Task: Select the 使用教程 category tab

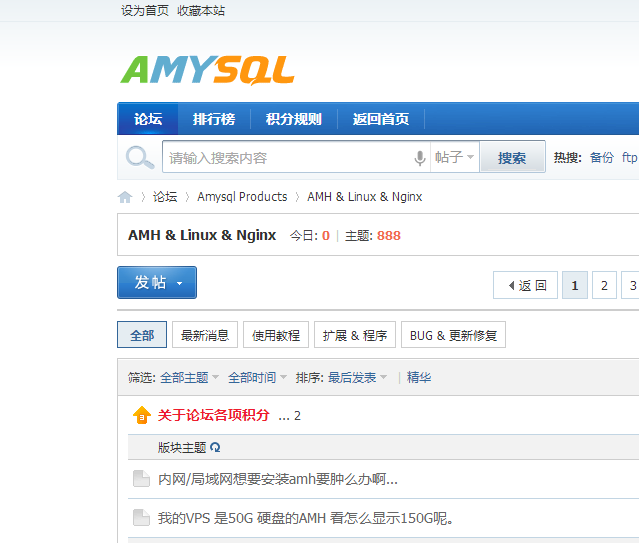Action: (276, 335)
